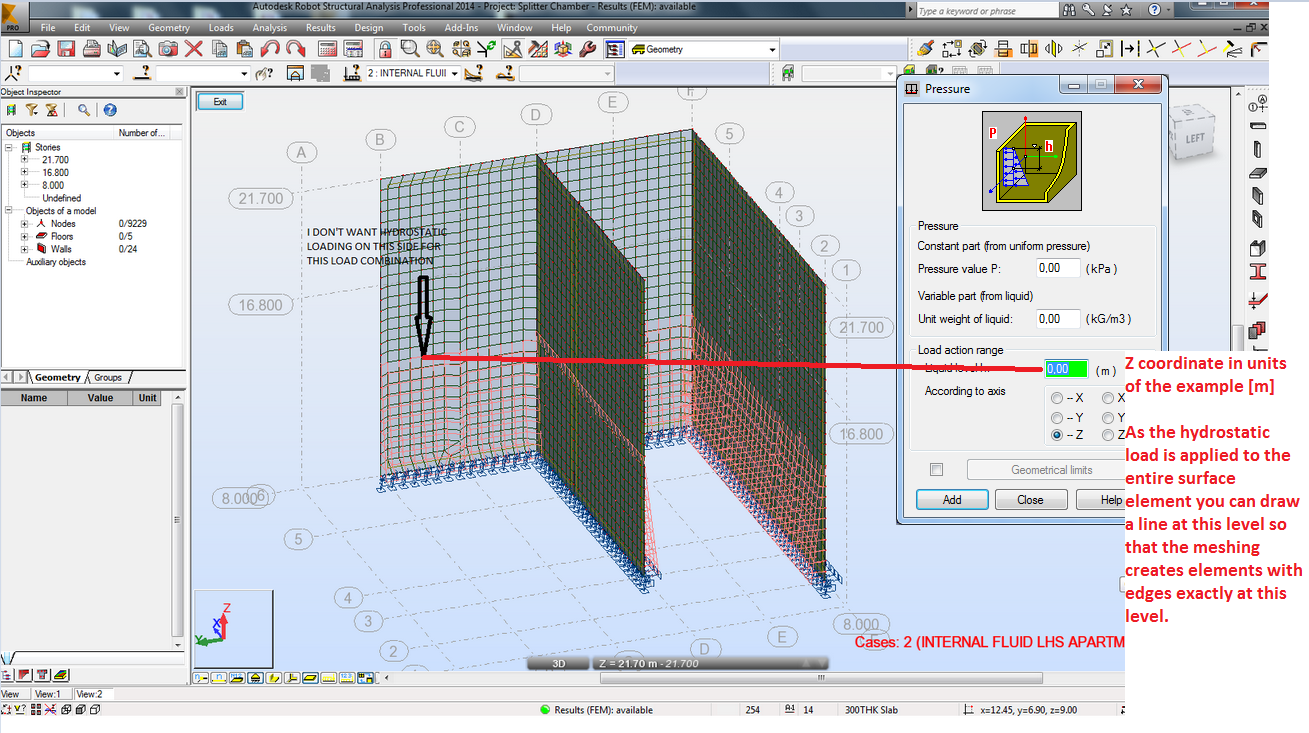This screenshot has height=733, width=1309.
Task: Expand the Nodes tree item
Action: 24,224
